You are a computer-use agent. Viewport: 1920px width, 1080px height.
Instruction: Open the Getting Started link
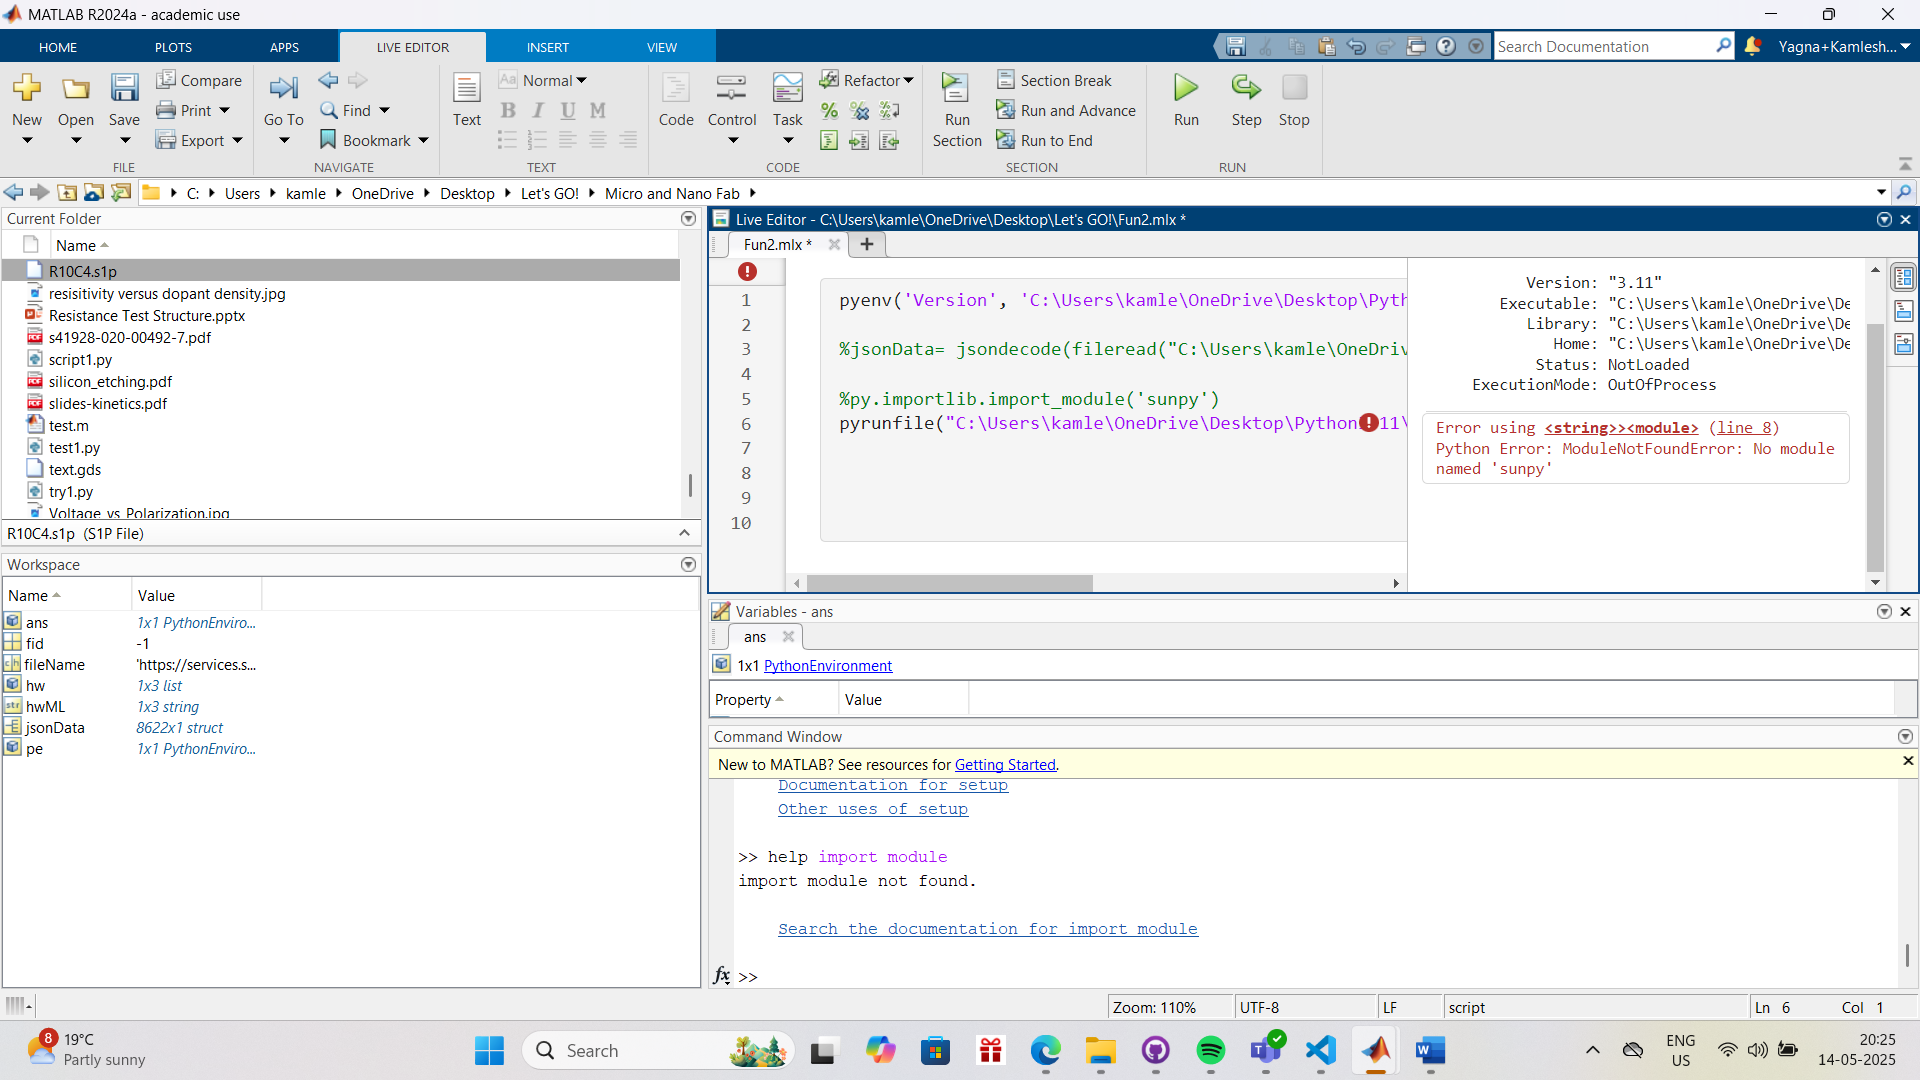tap(1004, 764)
